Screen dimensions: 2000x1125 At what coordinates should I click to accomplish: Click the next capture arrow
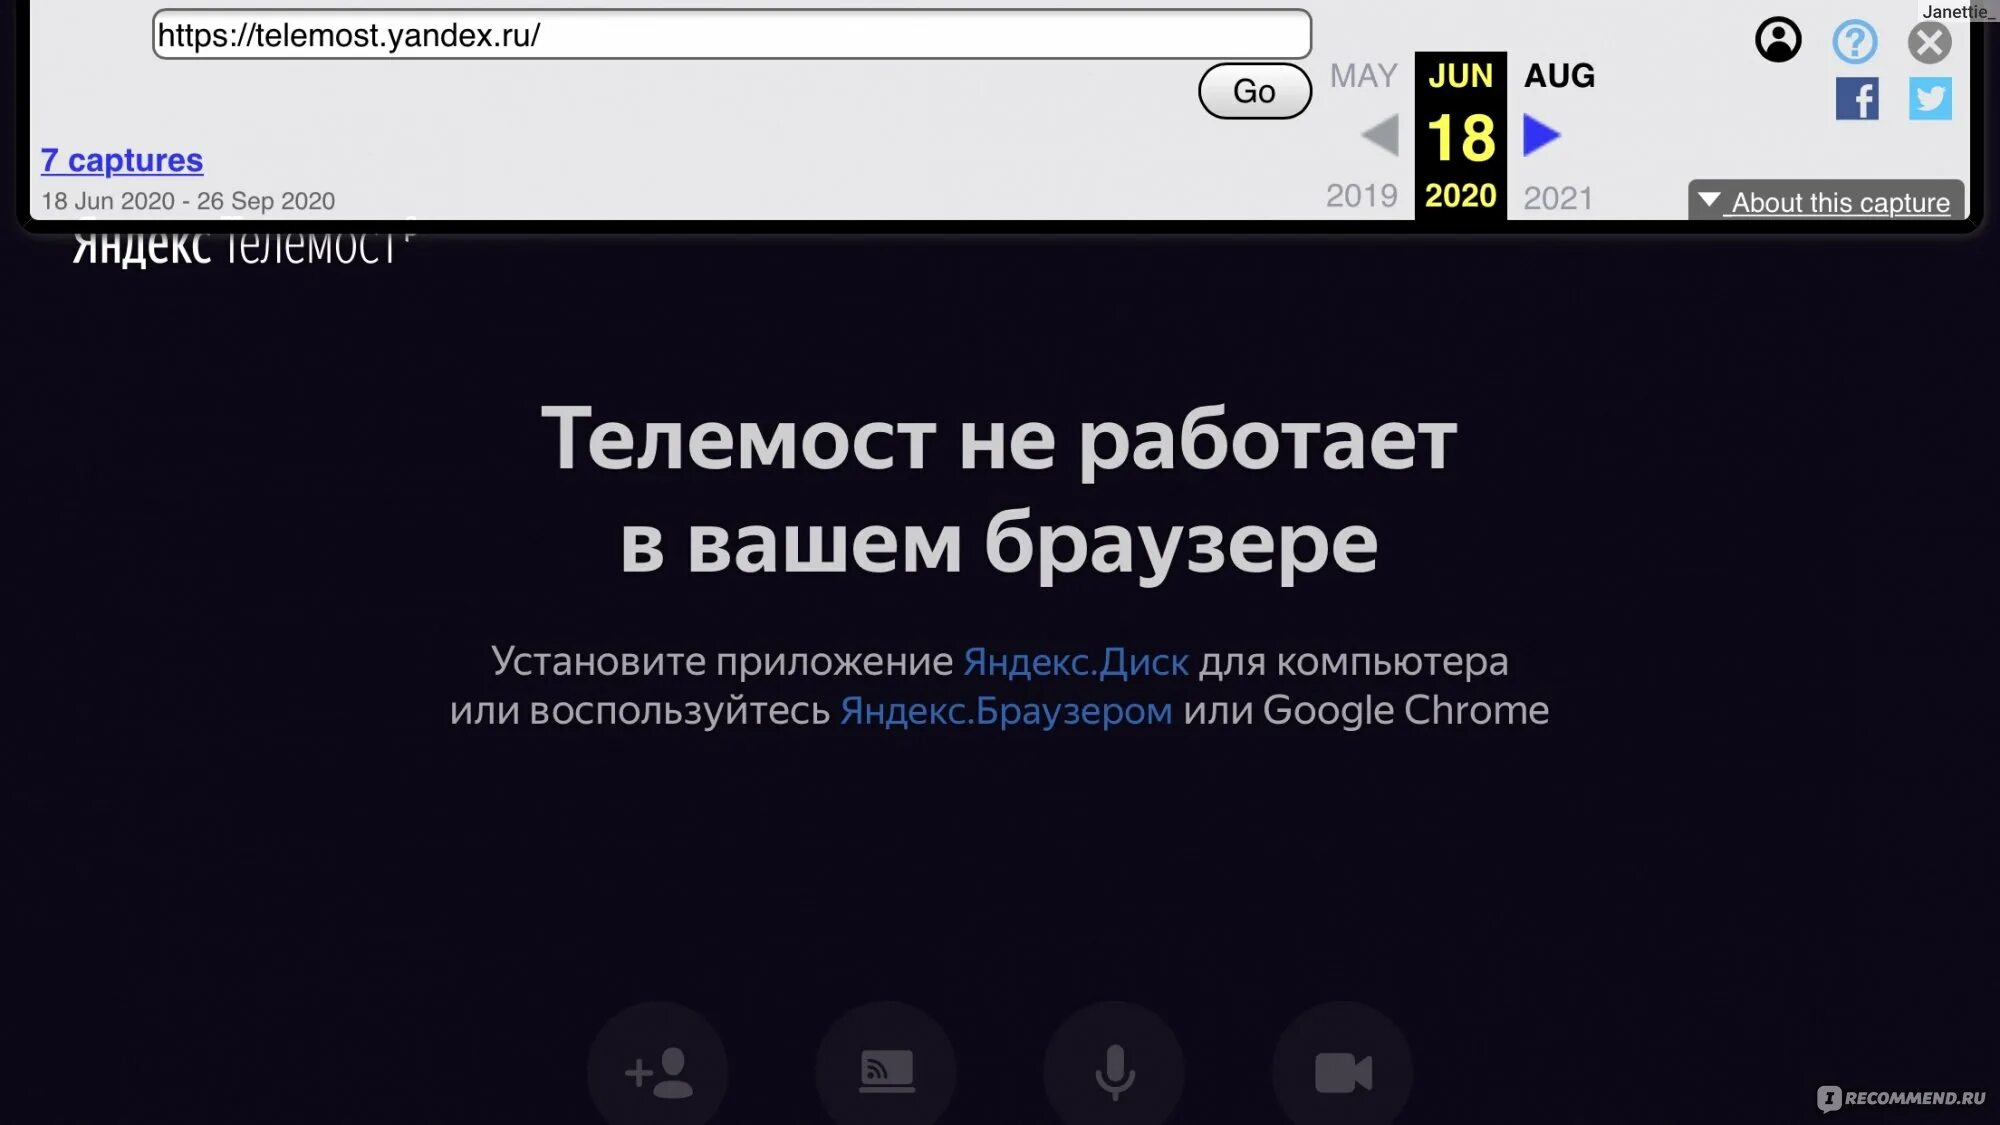pos(1543,133)
